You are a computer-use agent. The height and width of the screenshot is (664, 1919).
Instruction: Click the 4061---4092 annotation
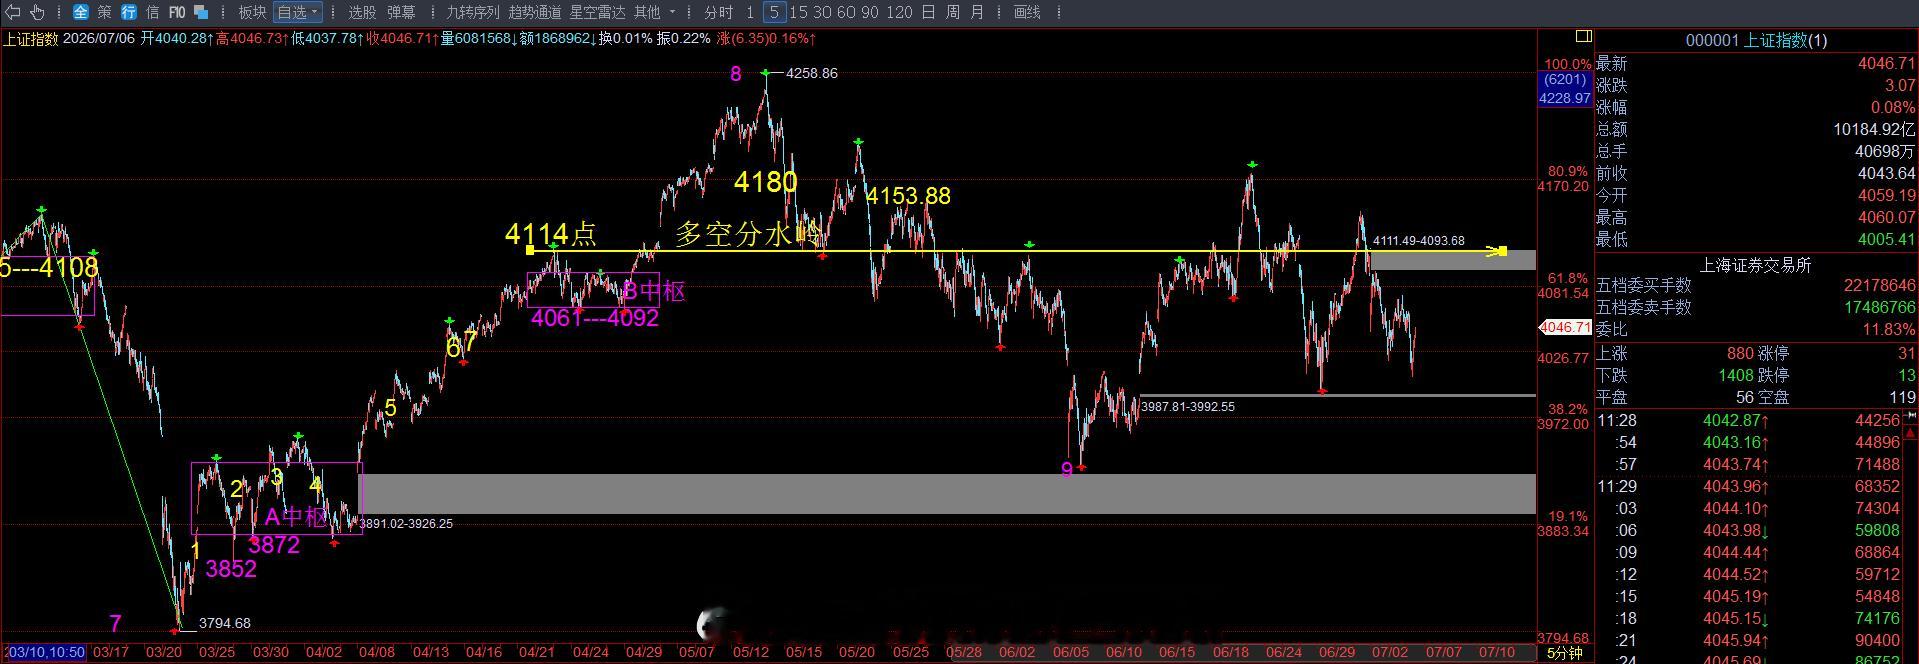(595, 318)
